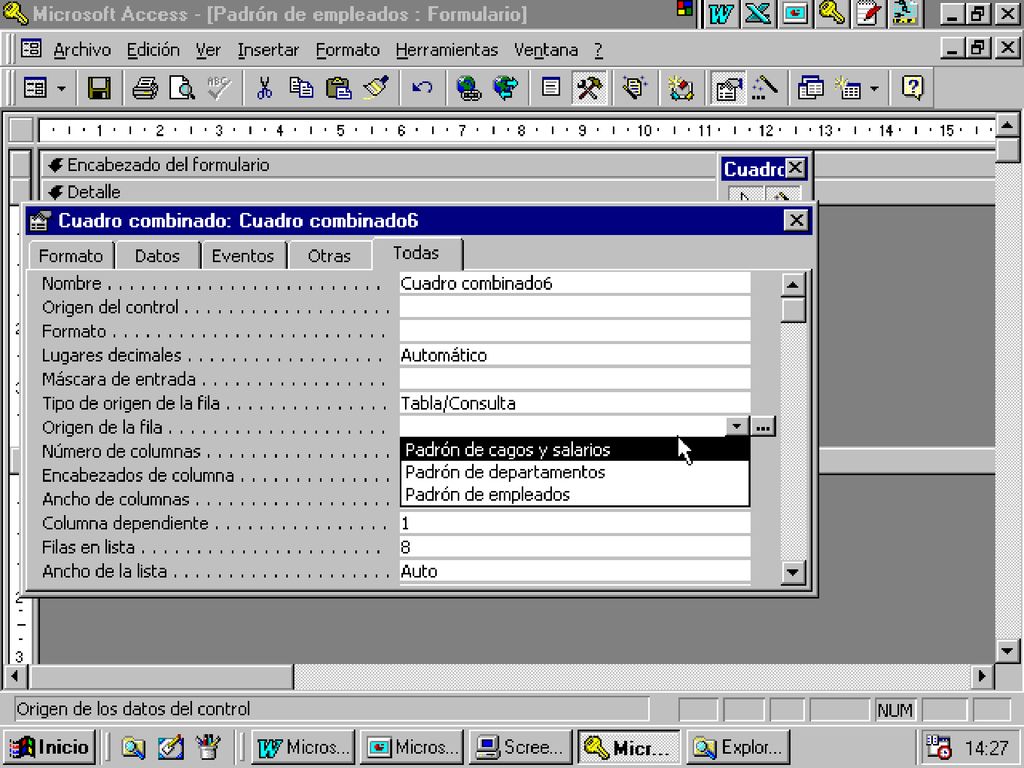
Task: Open the Code editor icon
Action: tap(680, 88)
